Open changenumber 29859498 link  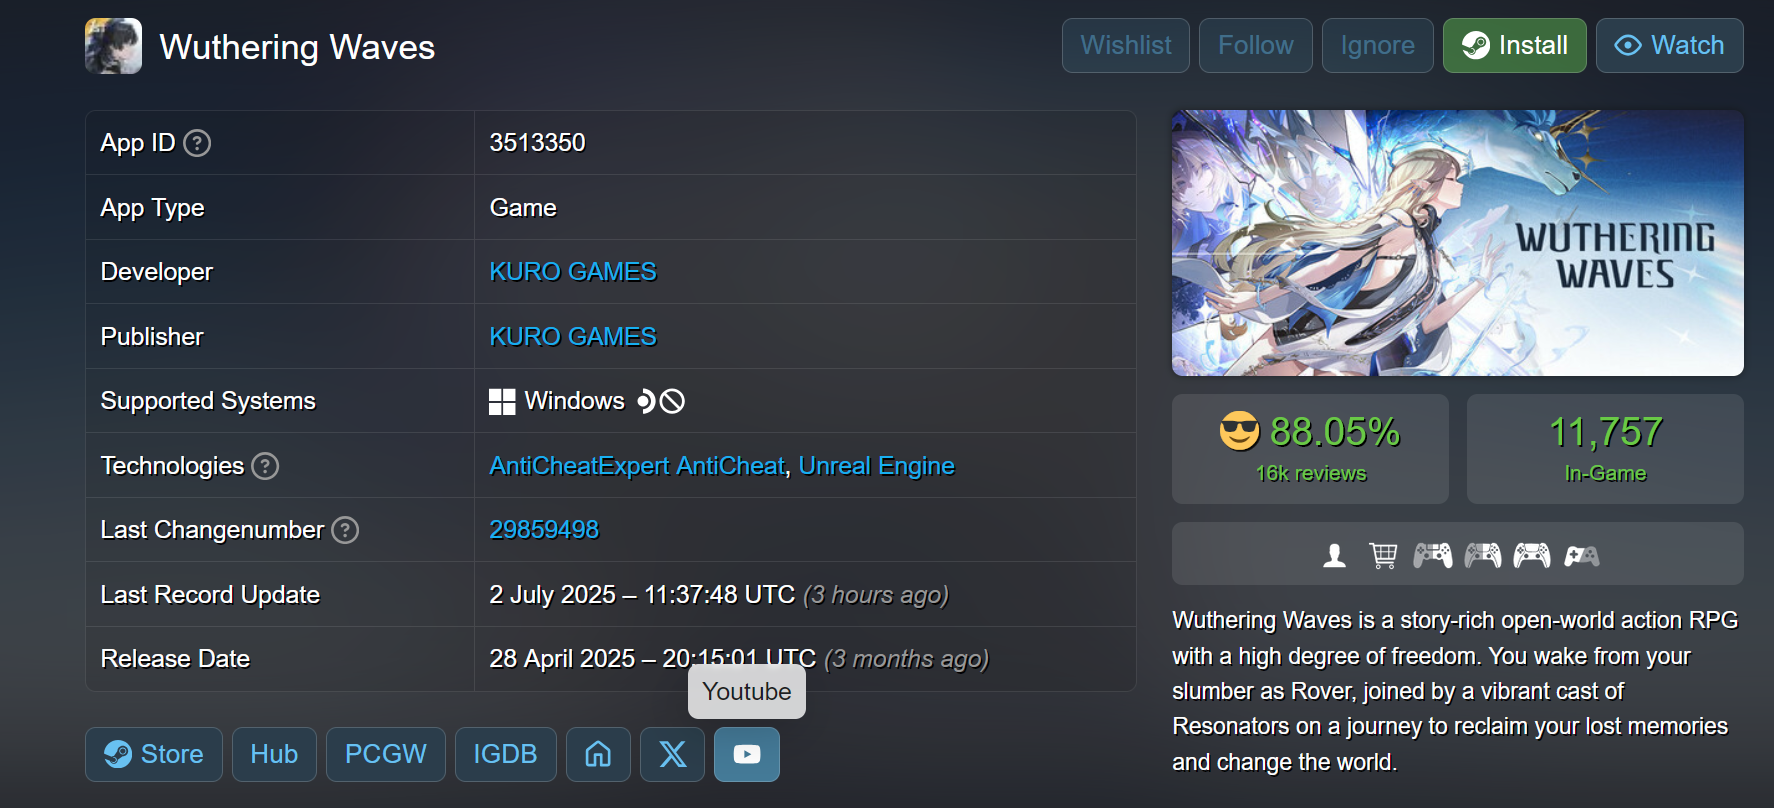544,530
